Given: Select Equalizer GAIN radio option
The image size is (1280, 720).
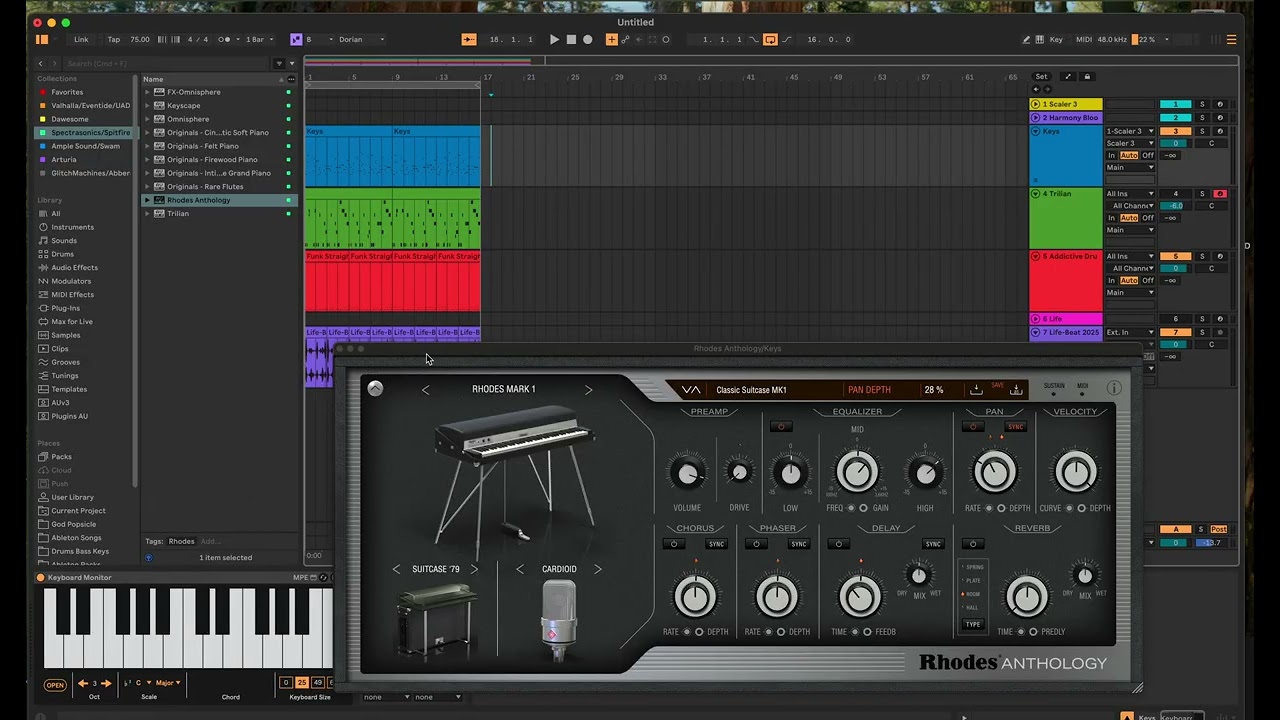Looking at the screenshot, I should tap(863, 508).
